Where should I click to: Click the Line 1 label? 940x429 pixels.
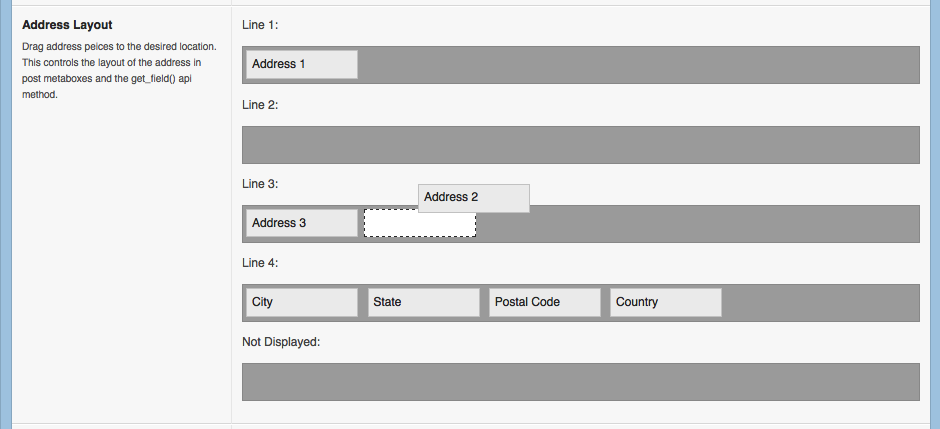[x=260, y=25]
